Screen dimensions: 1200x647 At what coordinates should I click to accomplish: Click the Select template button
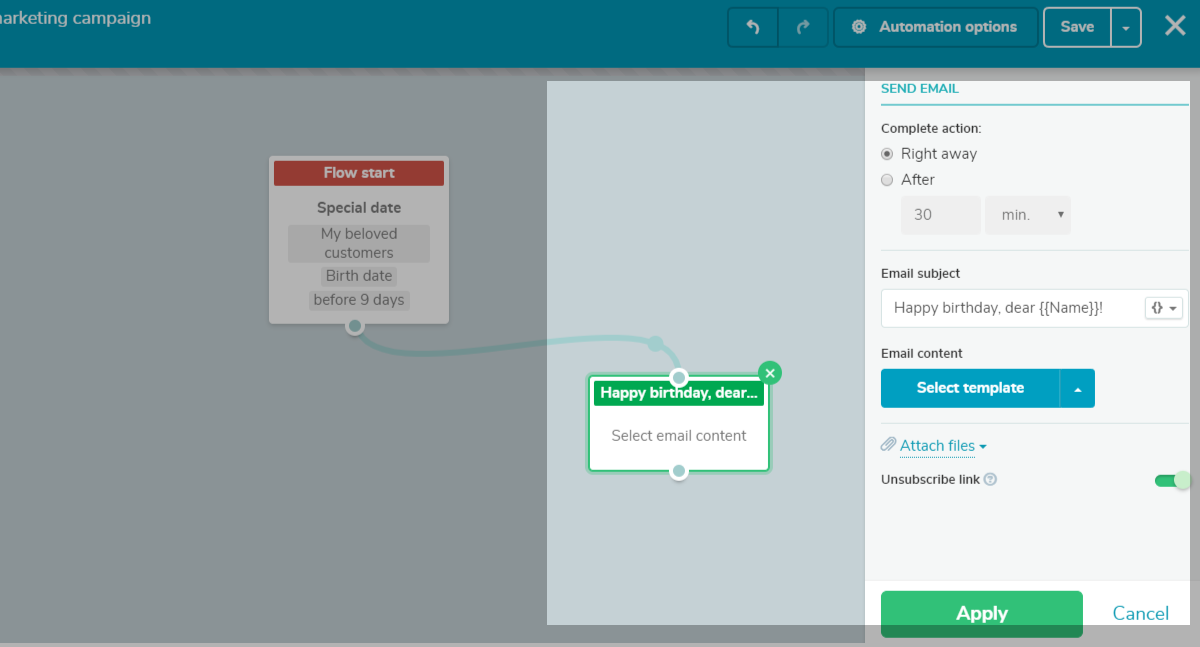click(x=970, y=388)
